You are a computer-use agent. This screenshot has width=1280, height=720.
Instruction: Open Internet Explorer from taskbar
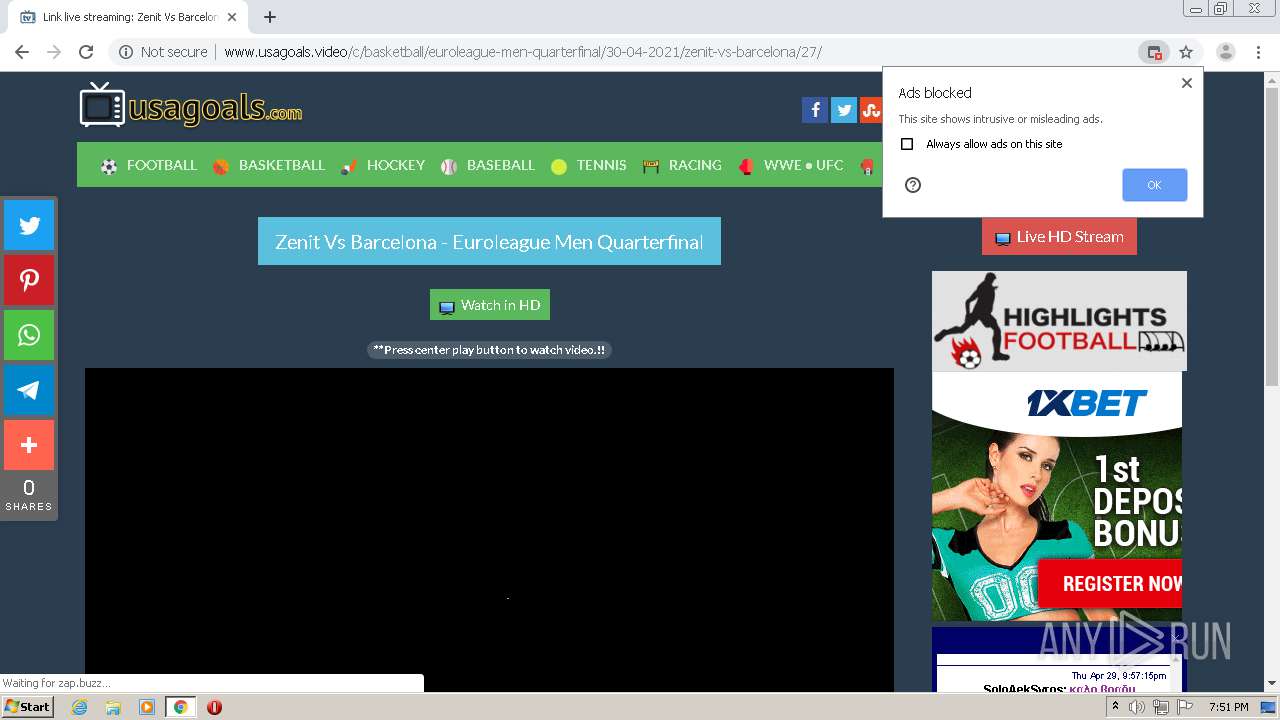tap(80, 707)
